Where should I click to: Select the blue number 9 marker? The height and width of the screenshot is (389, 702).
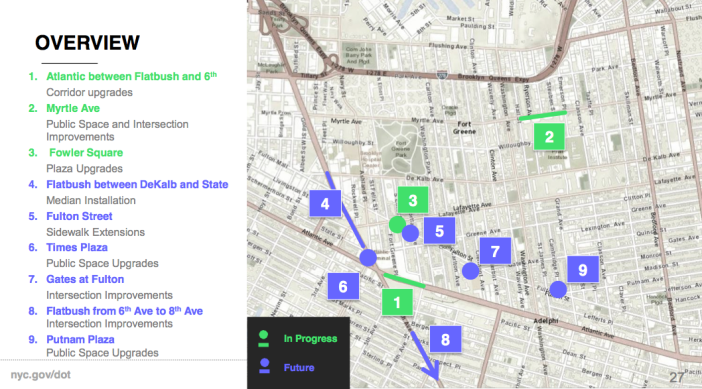click(x=583, y=269)
